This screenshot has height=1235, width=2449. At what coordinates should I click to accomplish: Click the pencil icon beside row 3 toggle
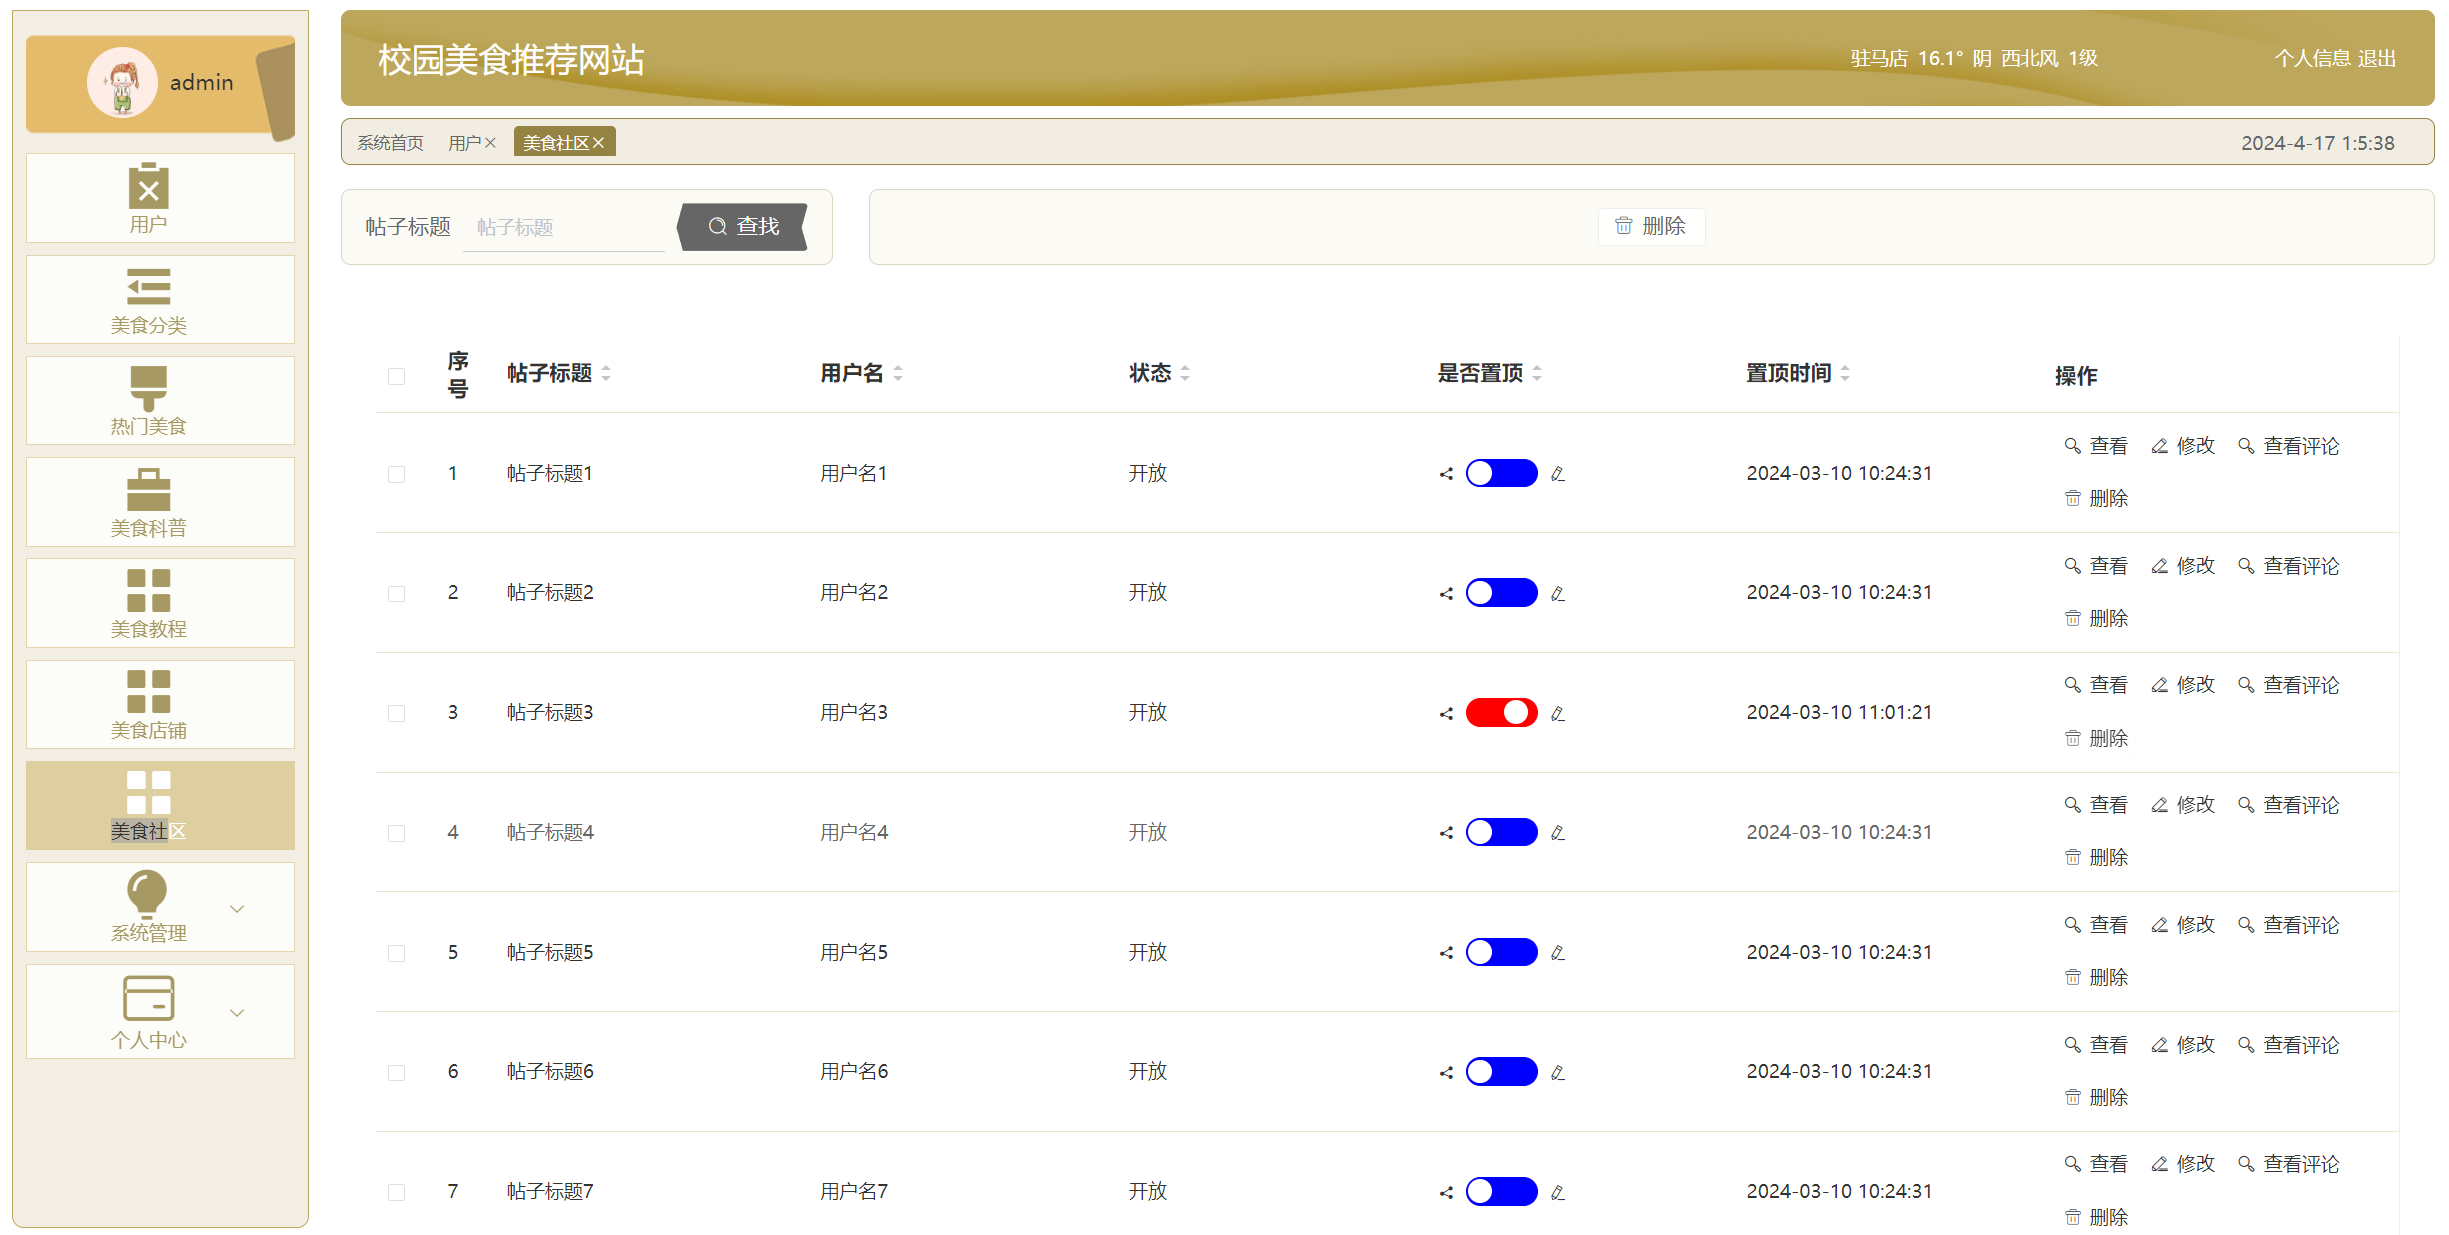pos(1557,713)
